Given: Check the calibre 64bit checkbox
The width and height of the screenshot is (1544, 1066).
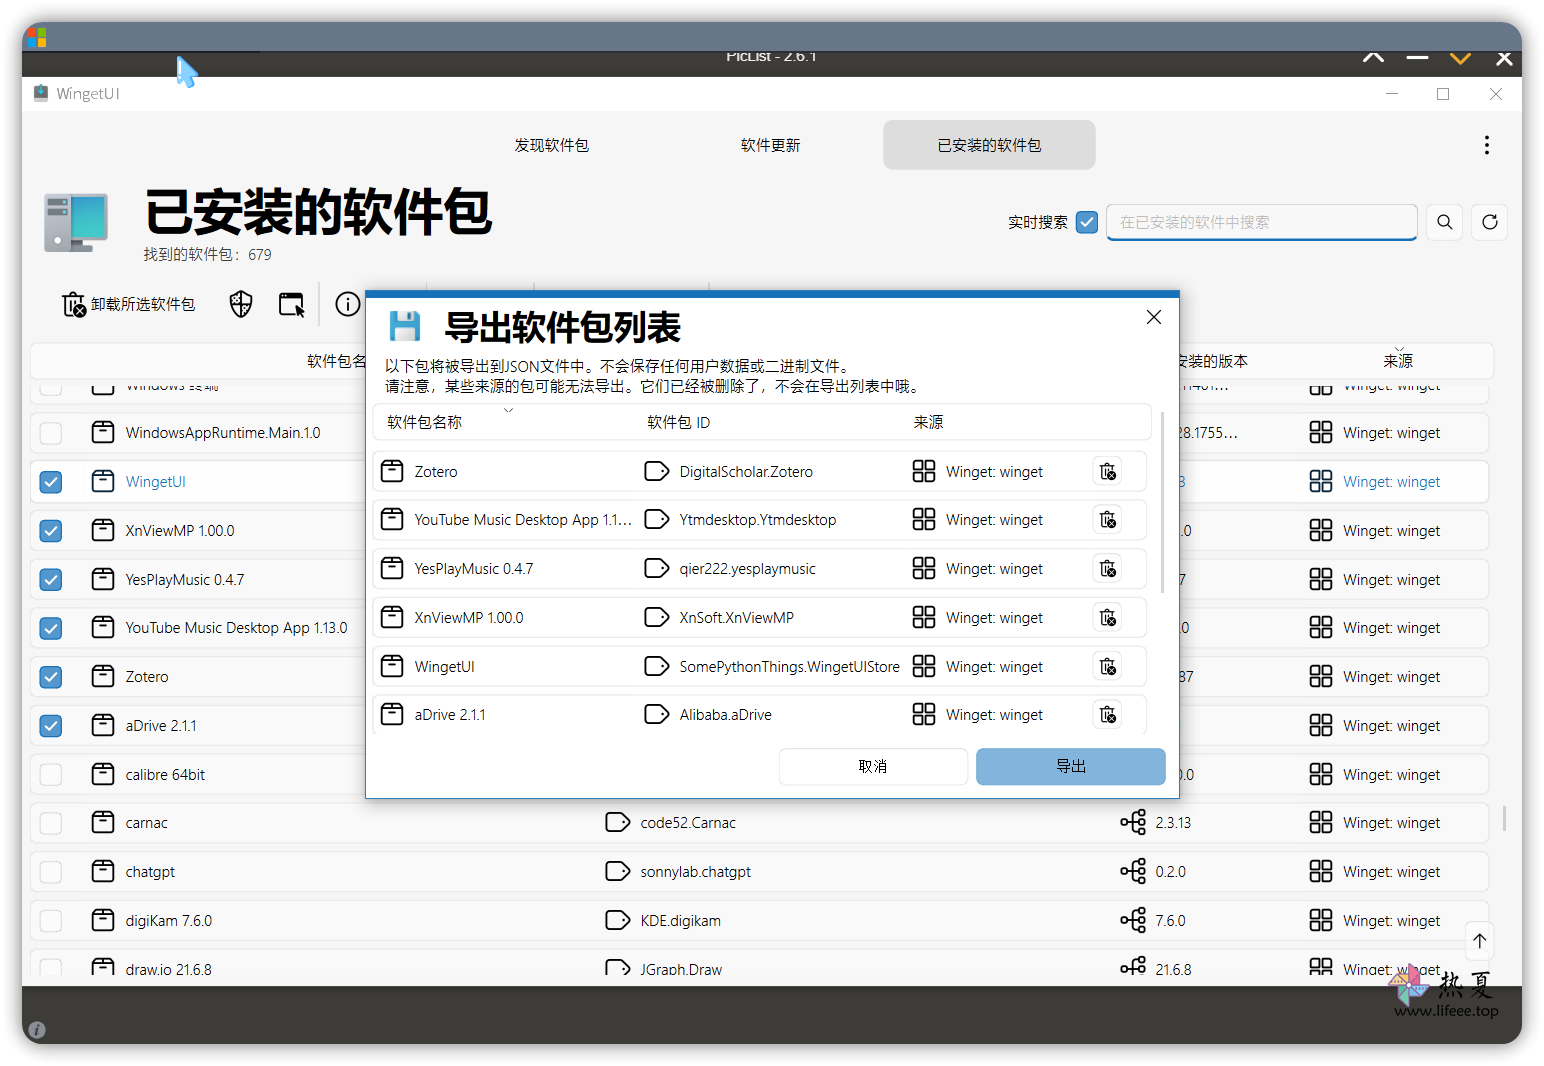Looking at the screenshot, I should [x=51, y=775].
